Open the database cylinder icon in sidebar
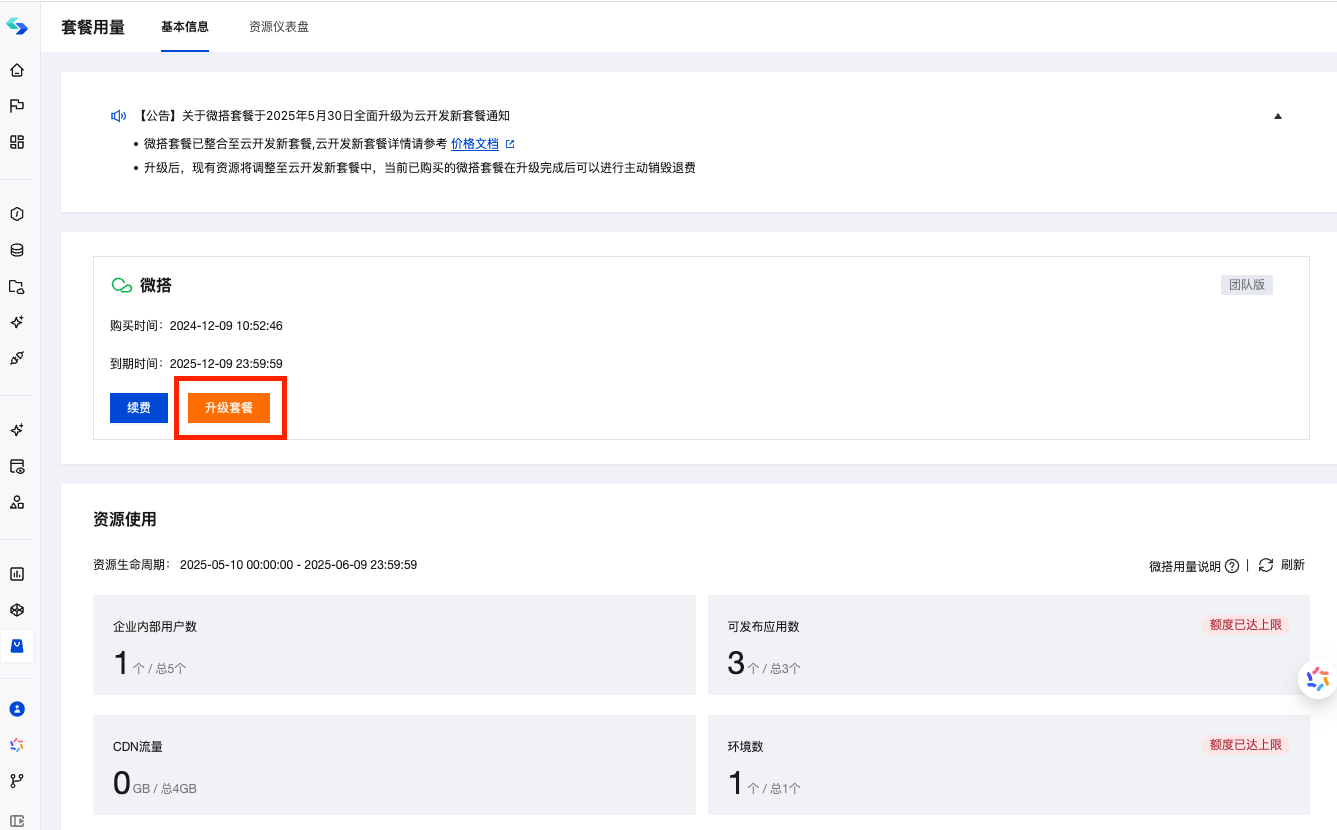 point(17,250)
